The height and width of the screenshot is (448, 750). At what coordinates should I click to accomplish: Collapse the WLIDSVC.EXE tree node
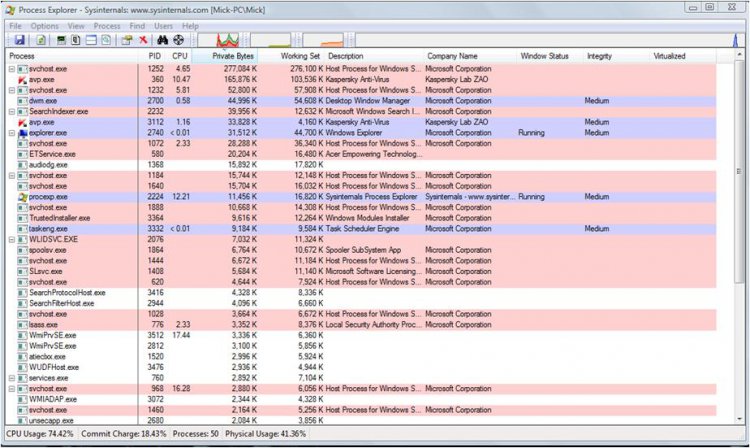pos(12,240)
